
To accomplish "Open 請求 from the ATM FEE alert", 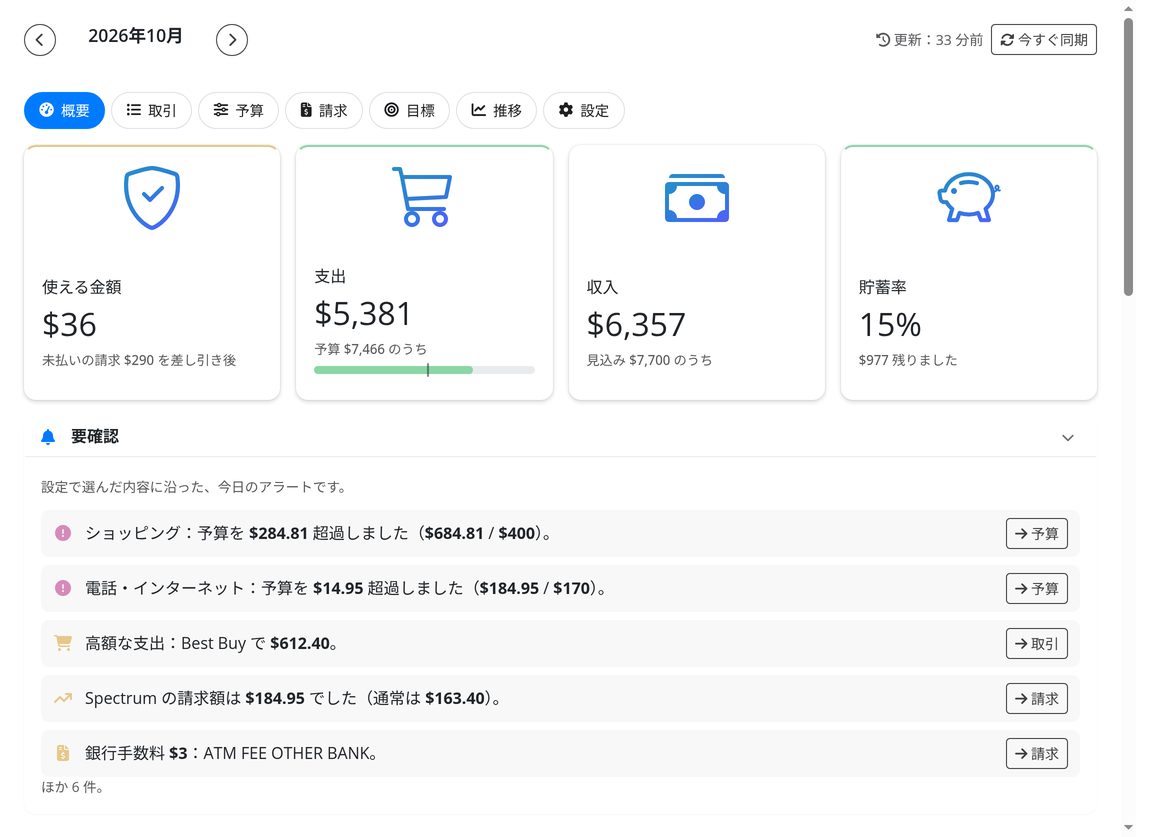I will [1036, 753].
